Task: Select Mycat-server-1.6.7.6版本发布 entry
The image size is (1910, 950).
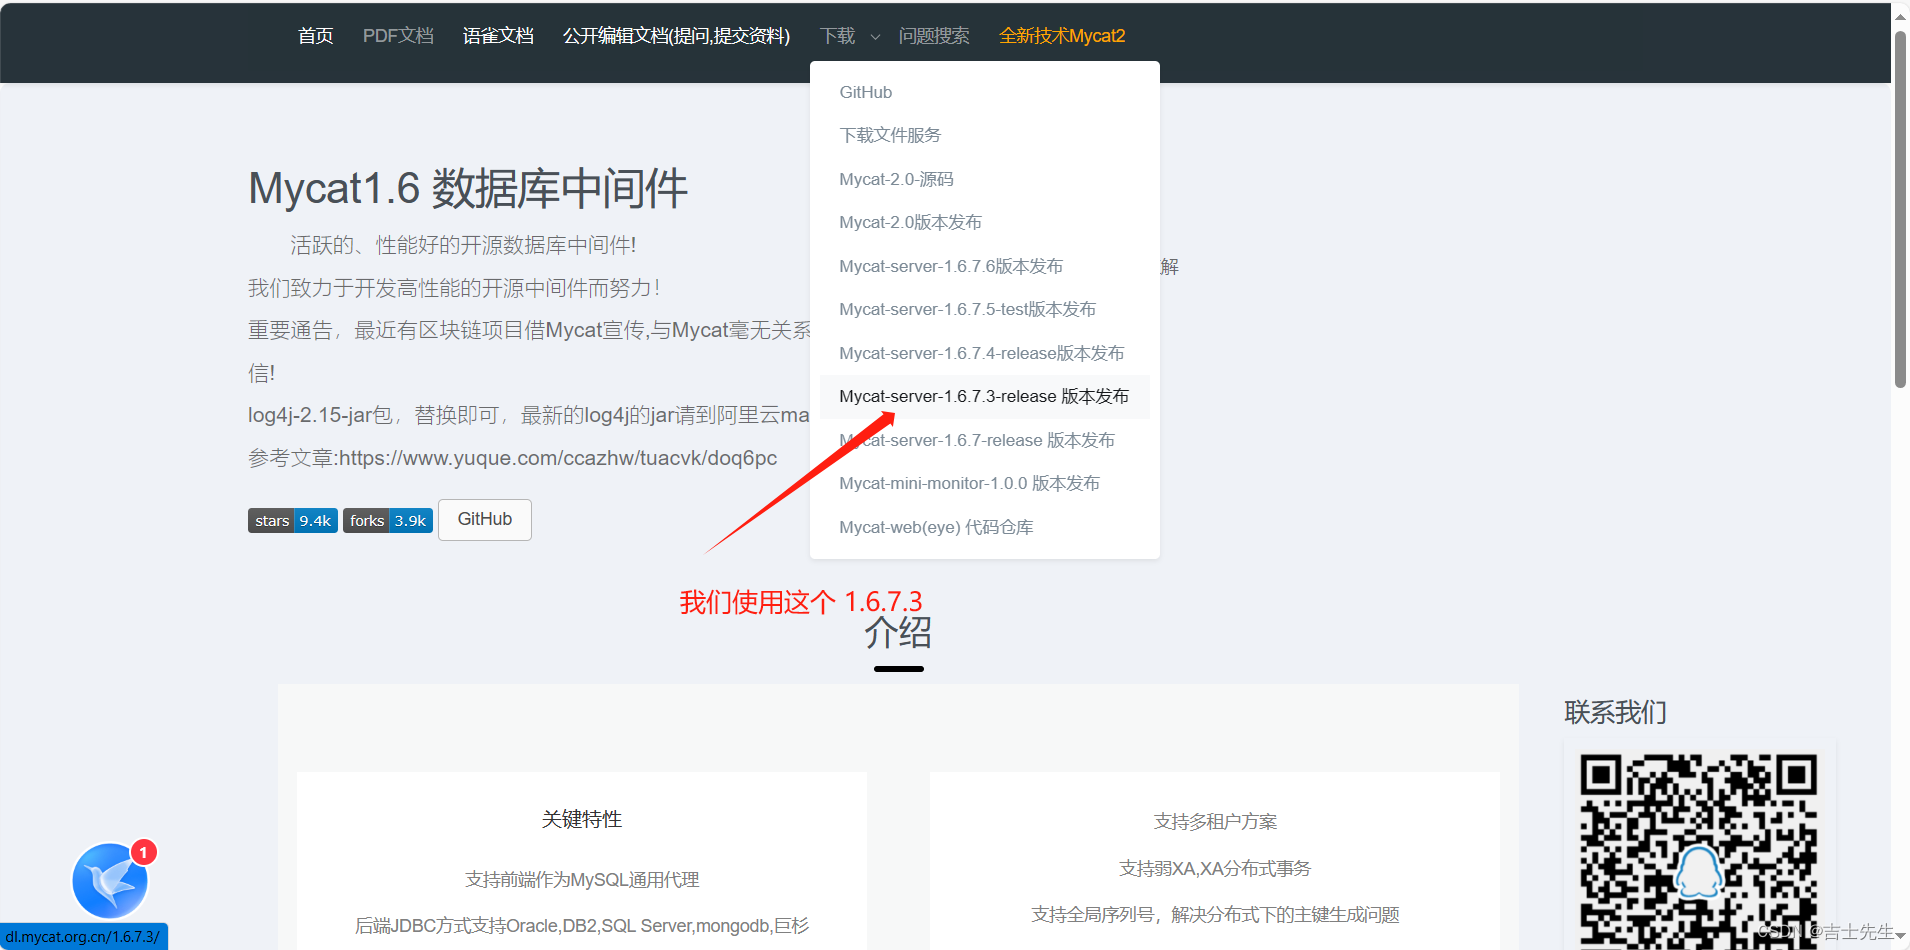Action: tap(984, 266)
